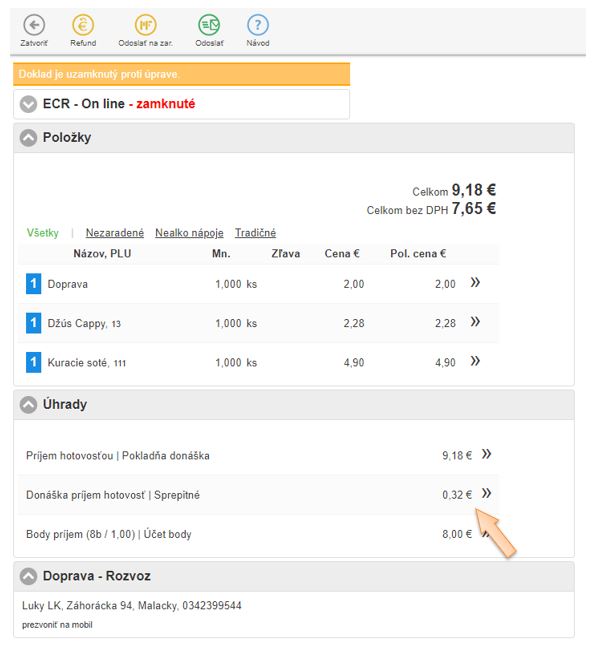Select the Body príjem Účet body row
Viewport: 592px width, 656px height.
click(258, 534)
